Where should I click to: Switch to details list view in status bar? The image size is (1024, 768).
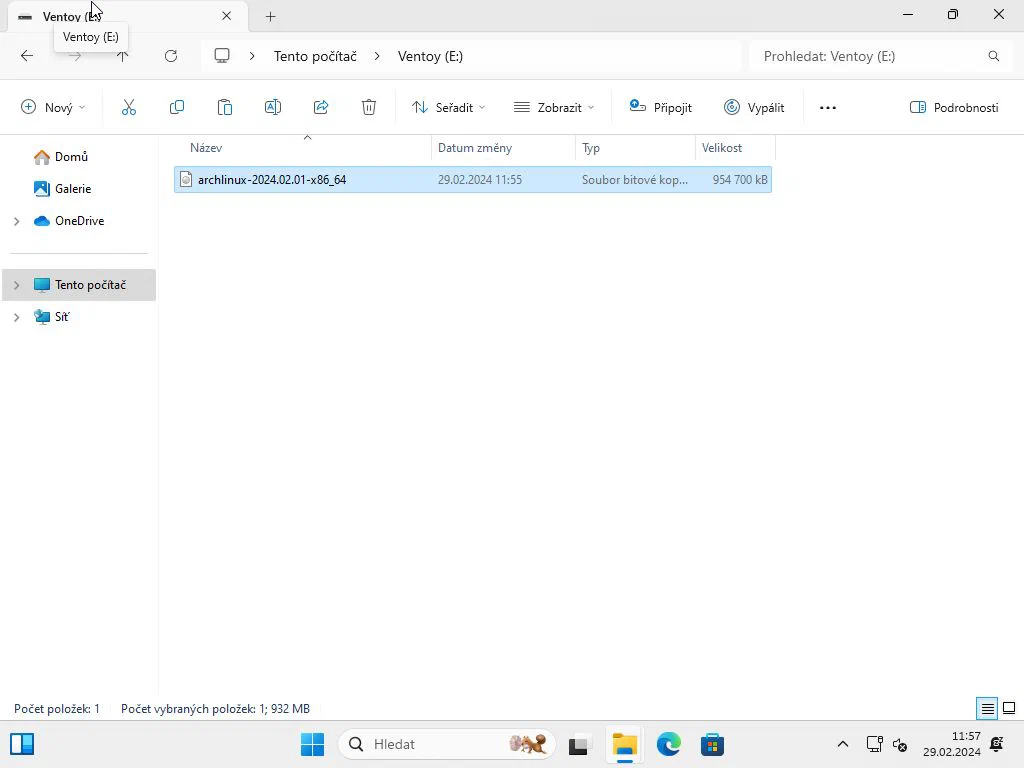pos(987,708)
